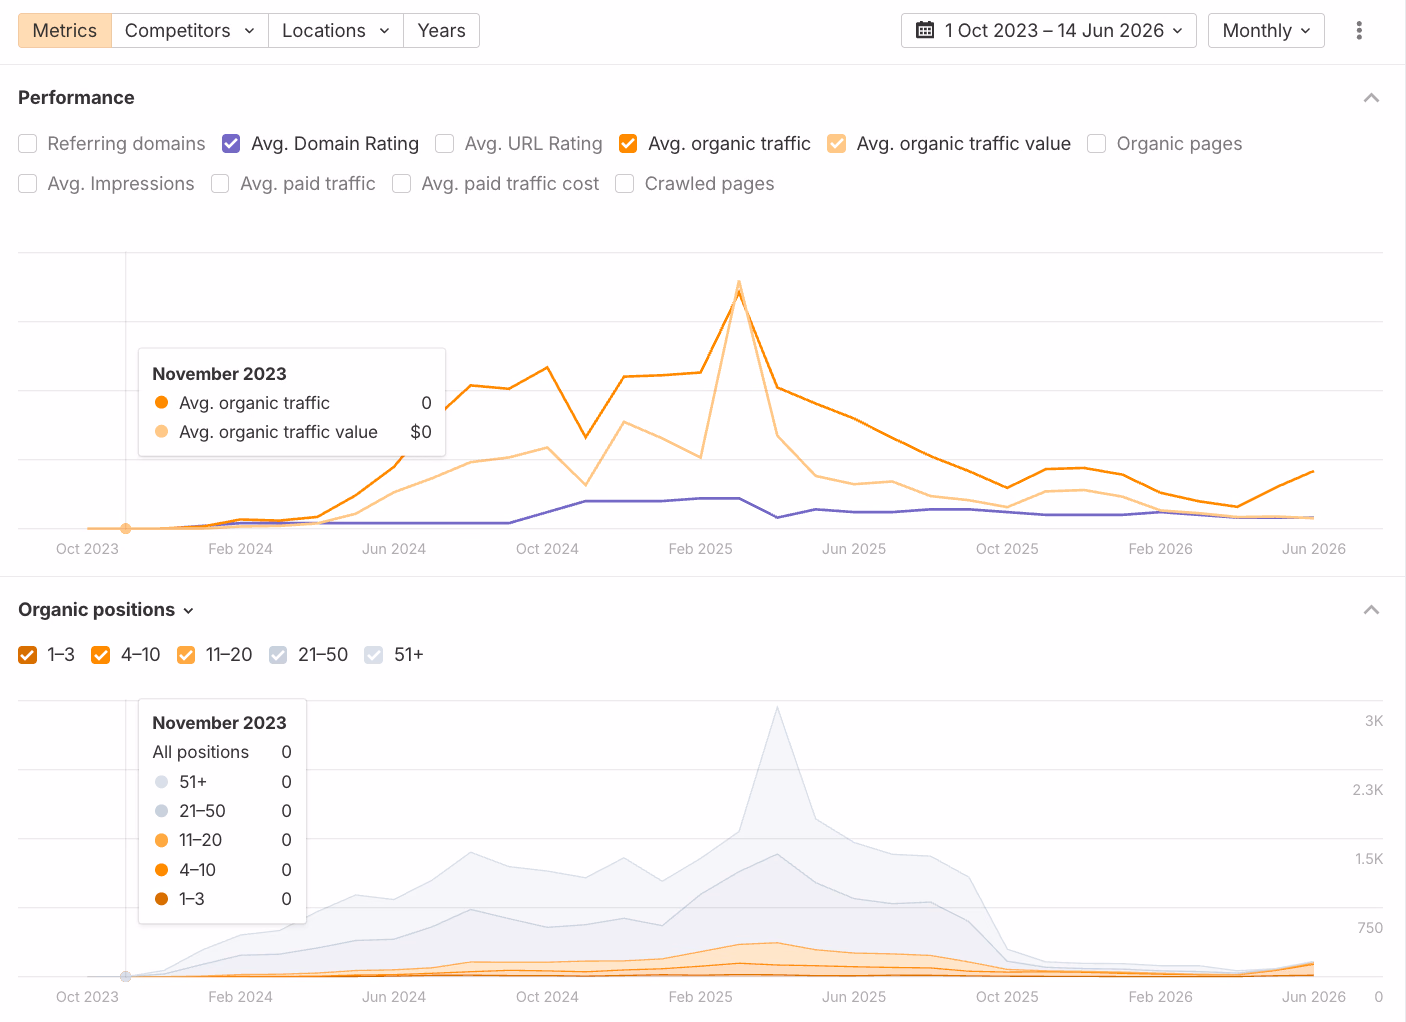1406x1022 pixels.
Task: Click Feb 2026 label on performance chart axis
Action: (1161, 549)
